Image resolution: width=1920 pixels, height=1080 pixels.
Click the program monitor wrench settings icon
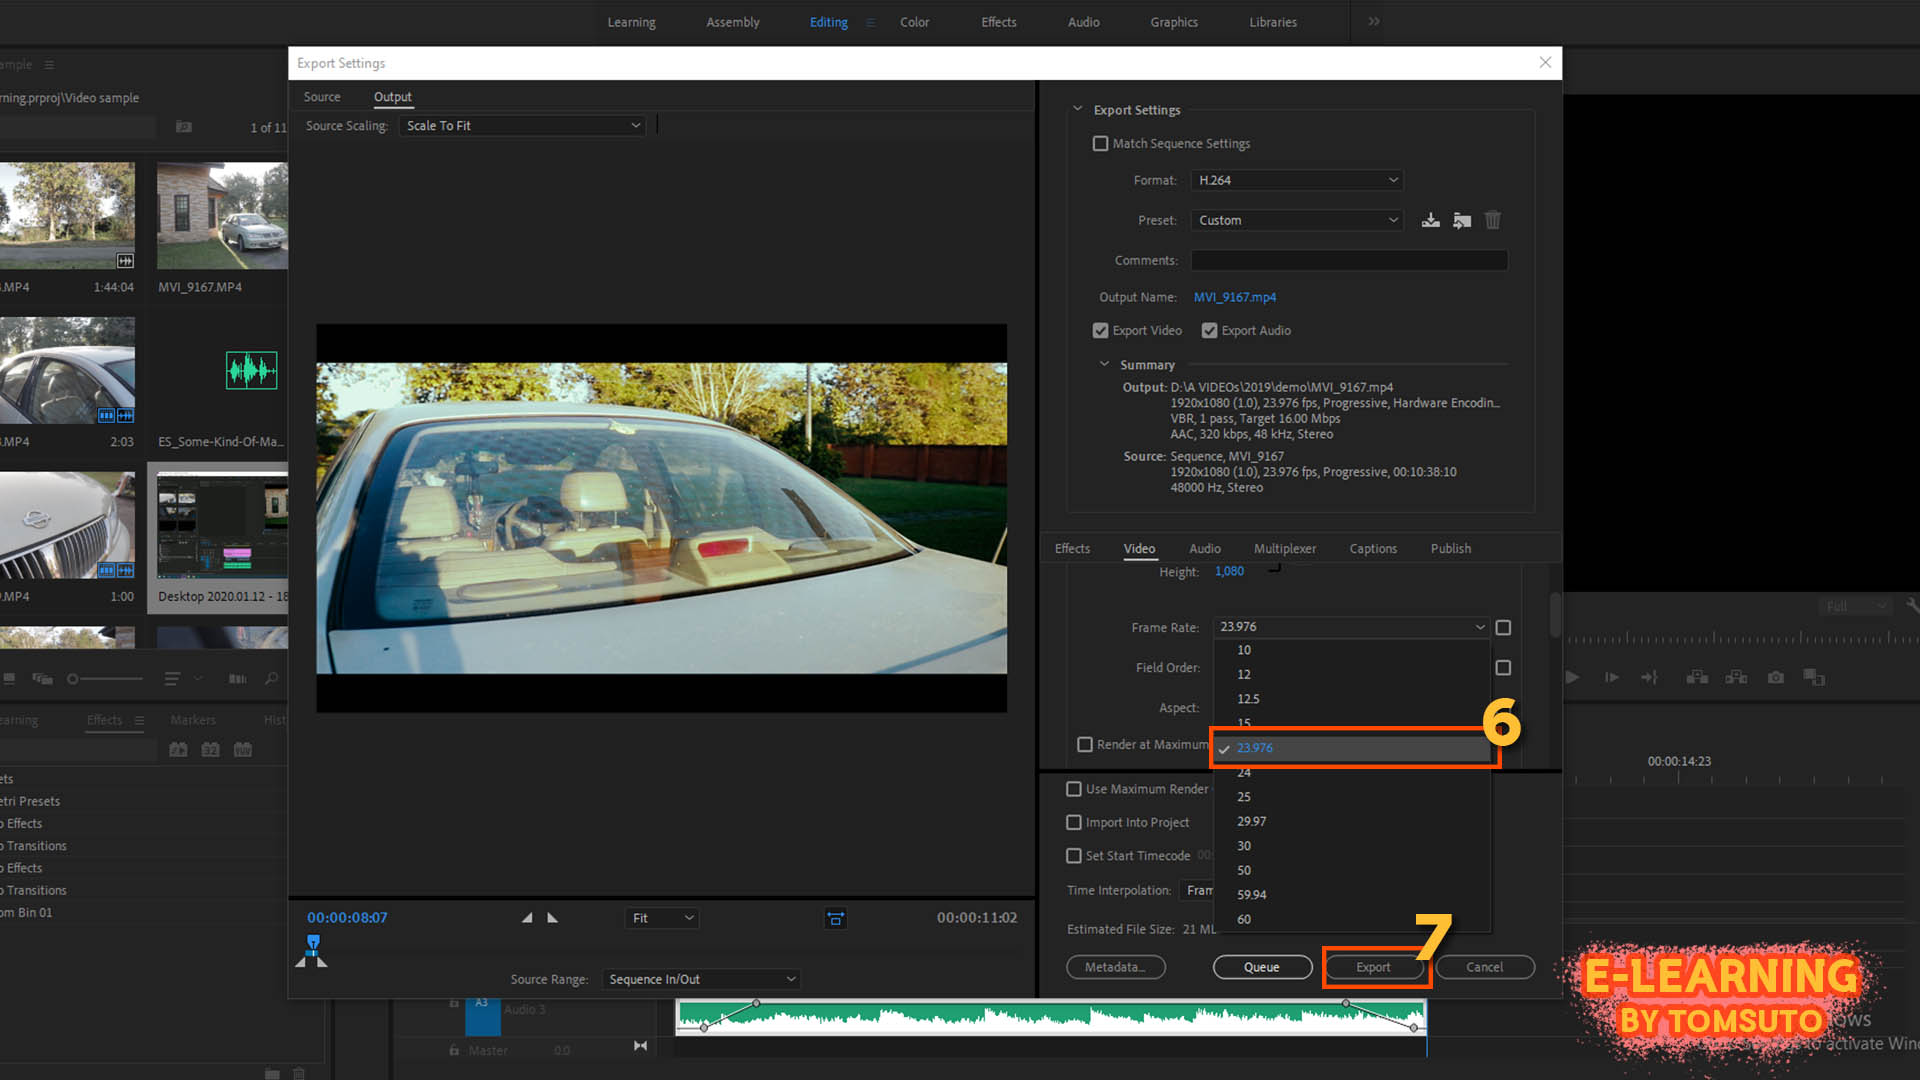coord(1912,606)
